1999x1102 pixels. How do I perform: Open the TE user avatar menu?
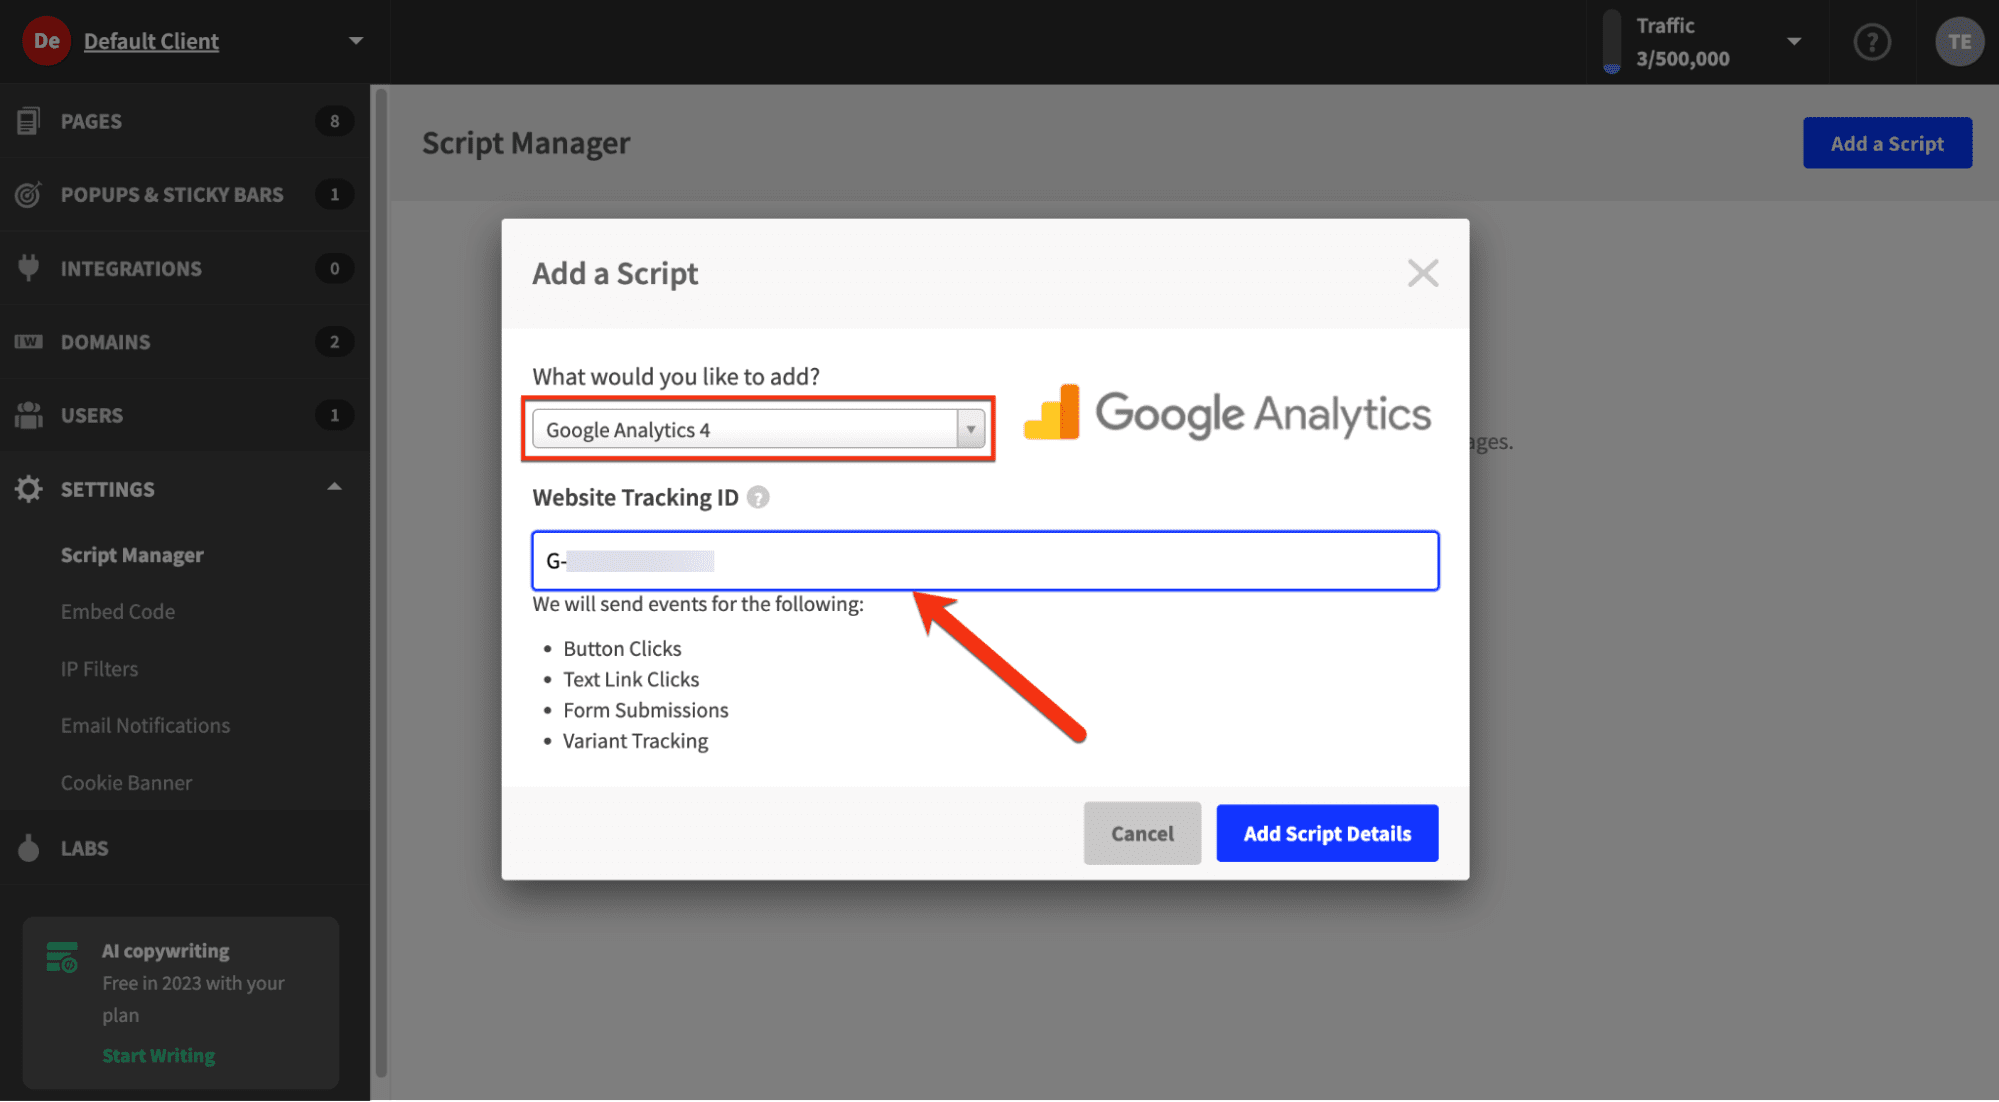pos(1959,42)
